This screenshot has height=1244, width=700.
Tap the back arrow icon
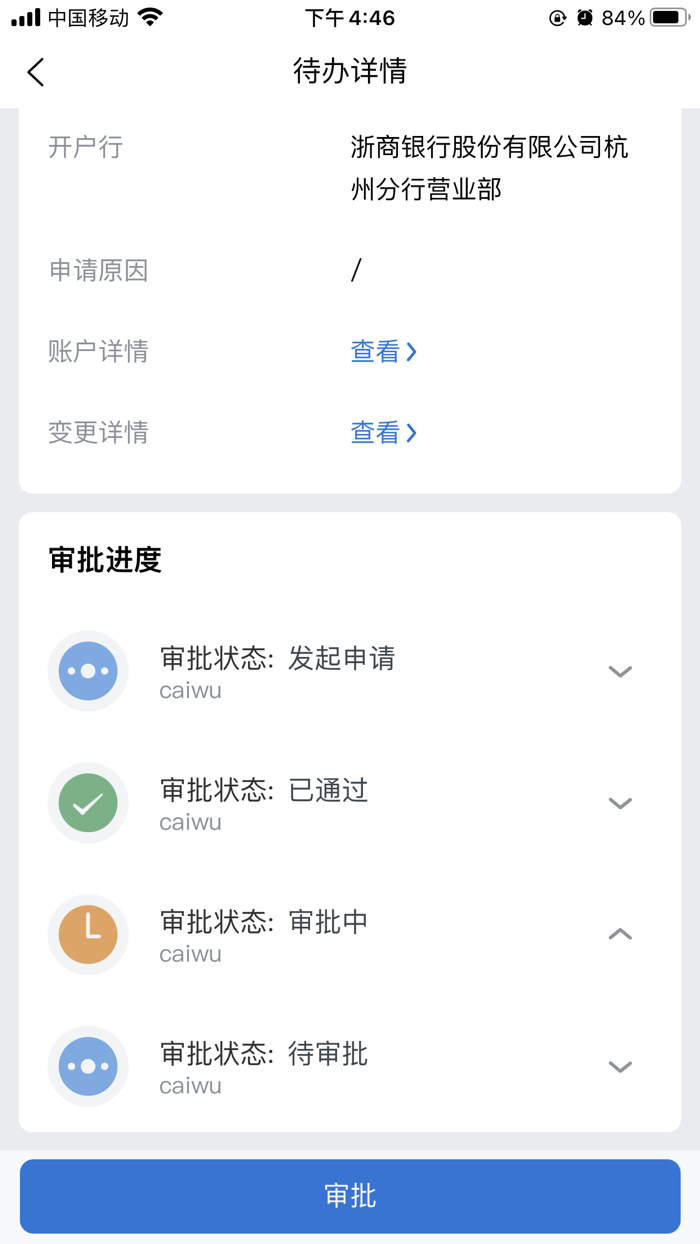[x=36, y=72]
